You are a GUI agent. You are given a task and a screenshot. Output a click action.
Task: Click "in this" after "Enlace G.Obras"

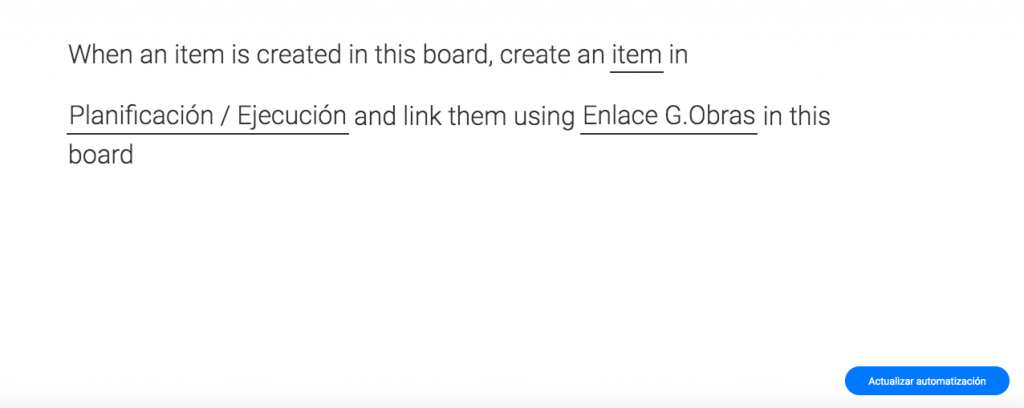click(x=797, y=116)
